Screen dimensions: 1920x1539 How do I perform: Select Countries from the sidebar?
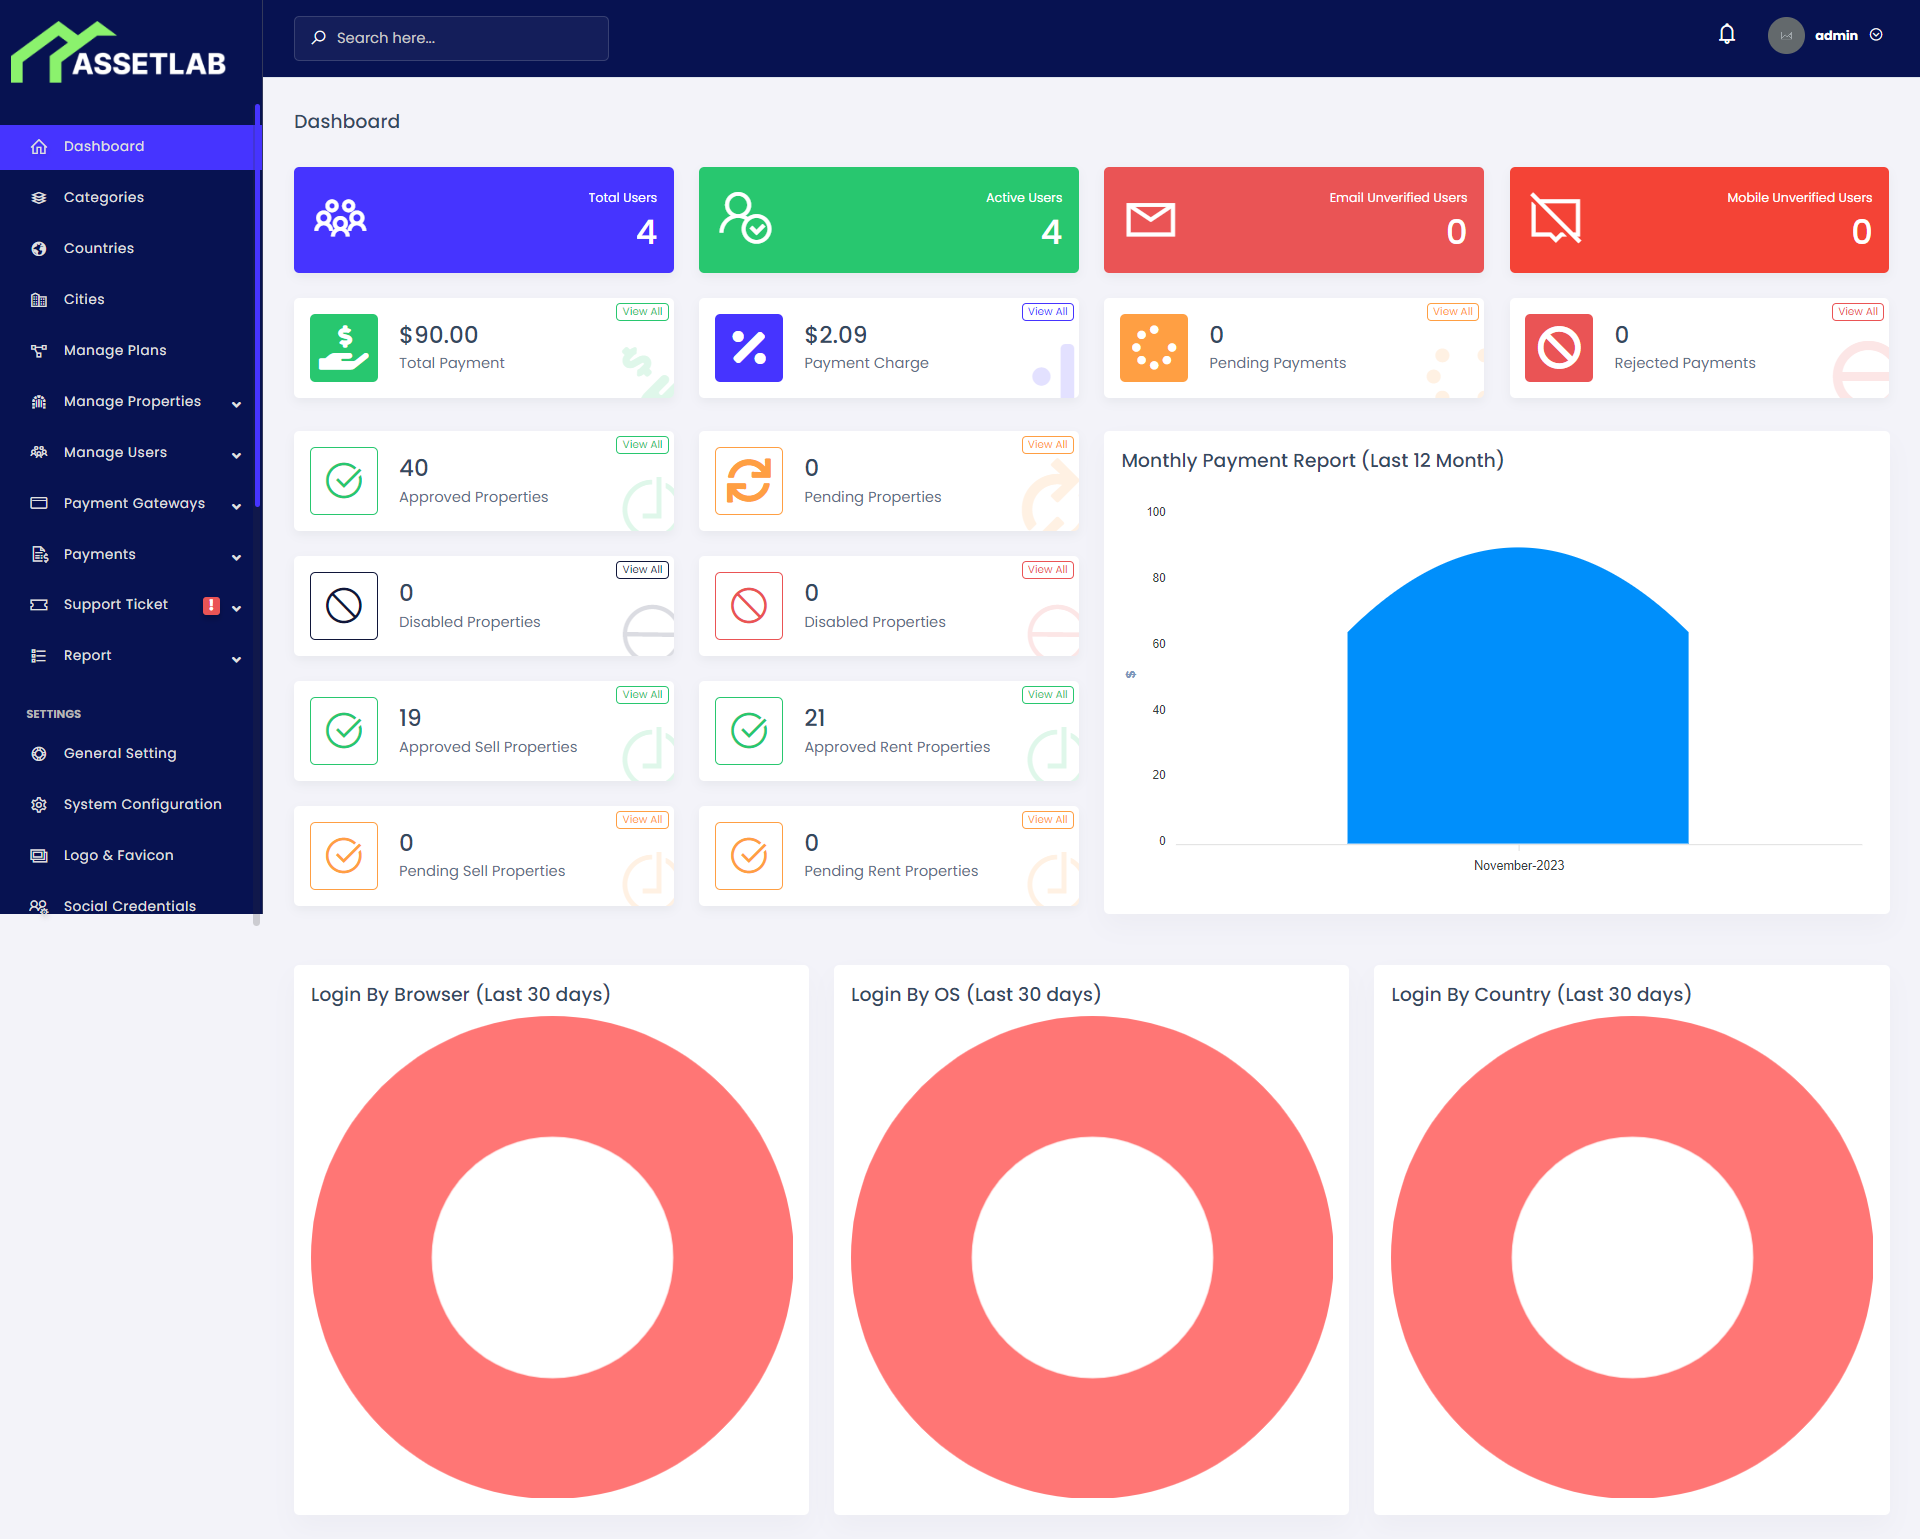point(98,247)
